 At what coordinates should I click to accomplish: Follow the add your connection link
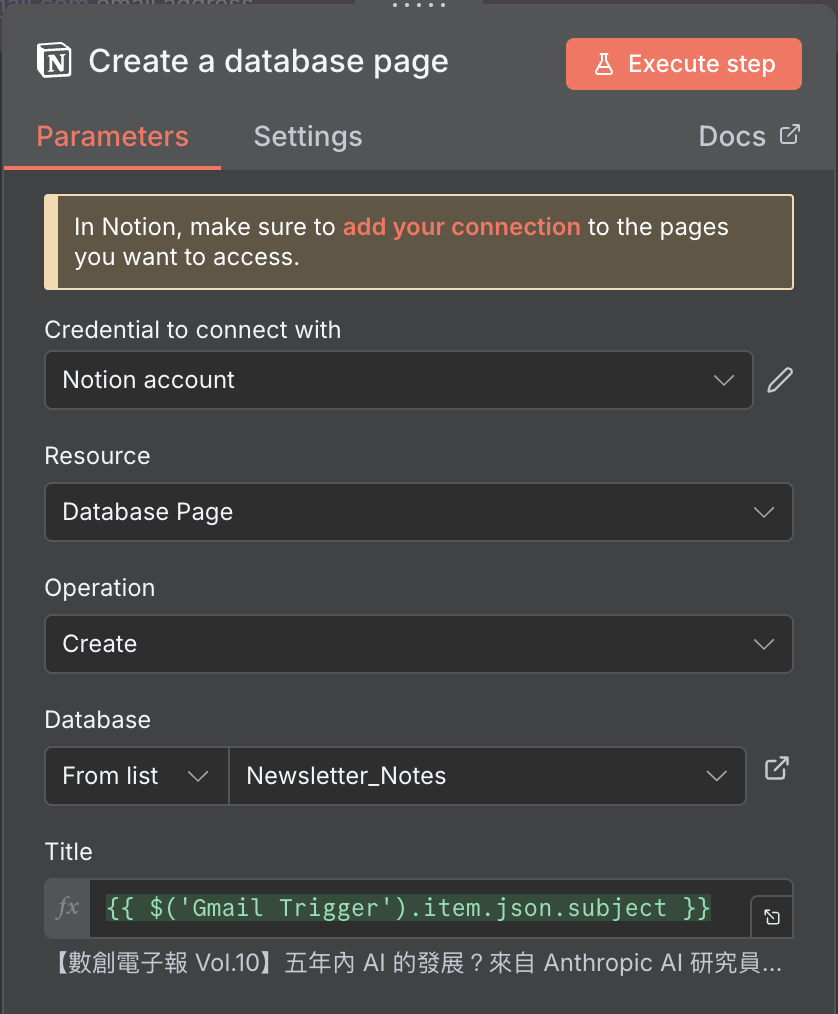click(x=461, y=227)
